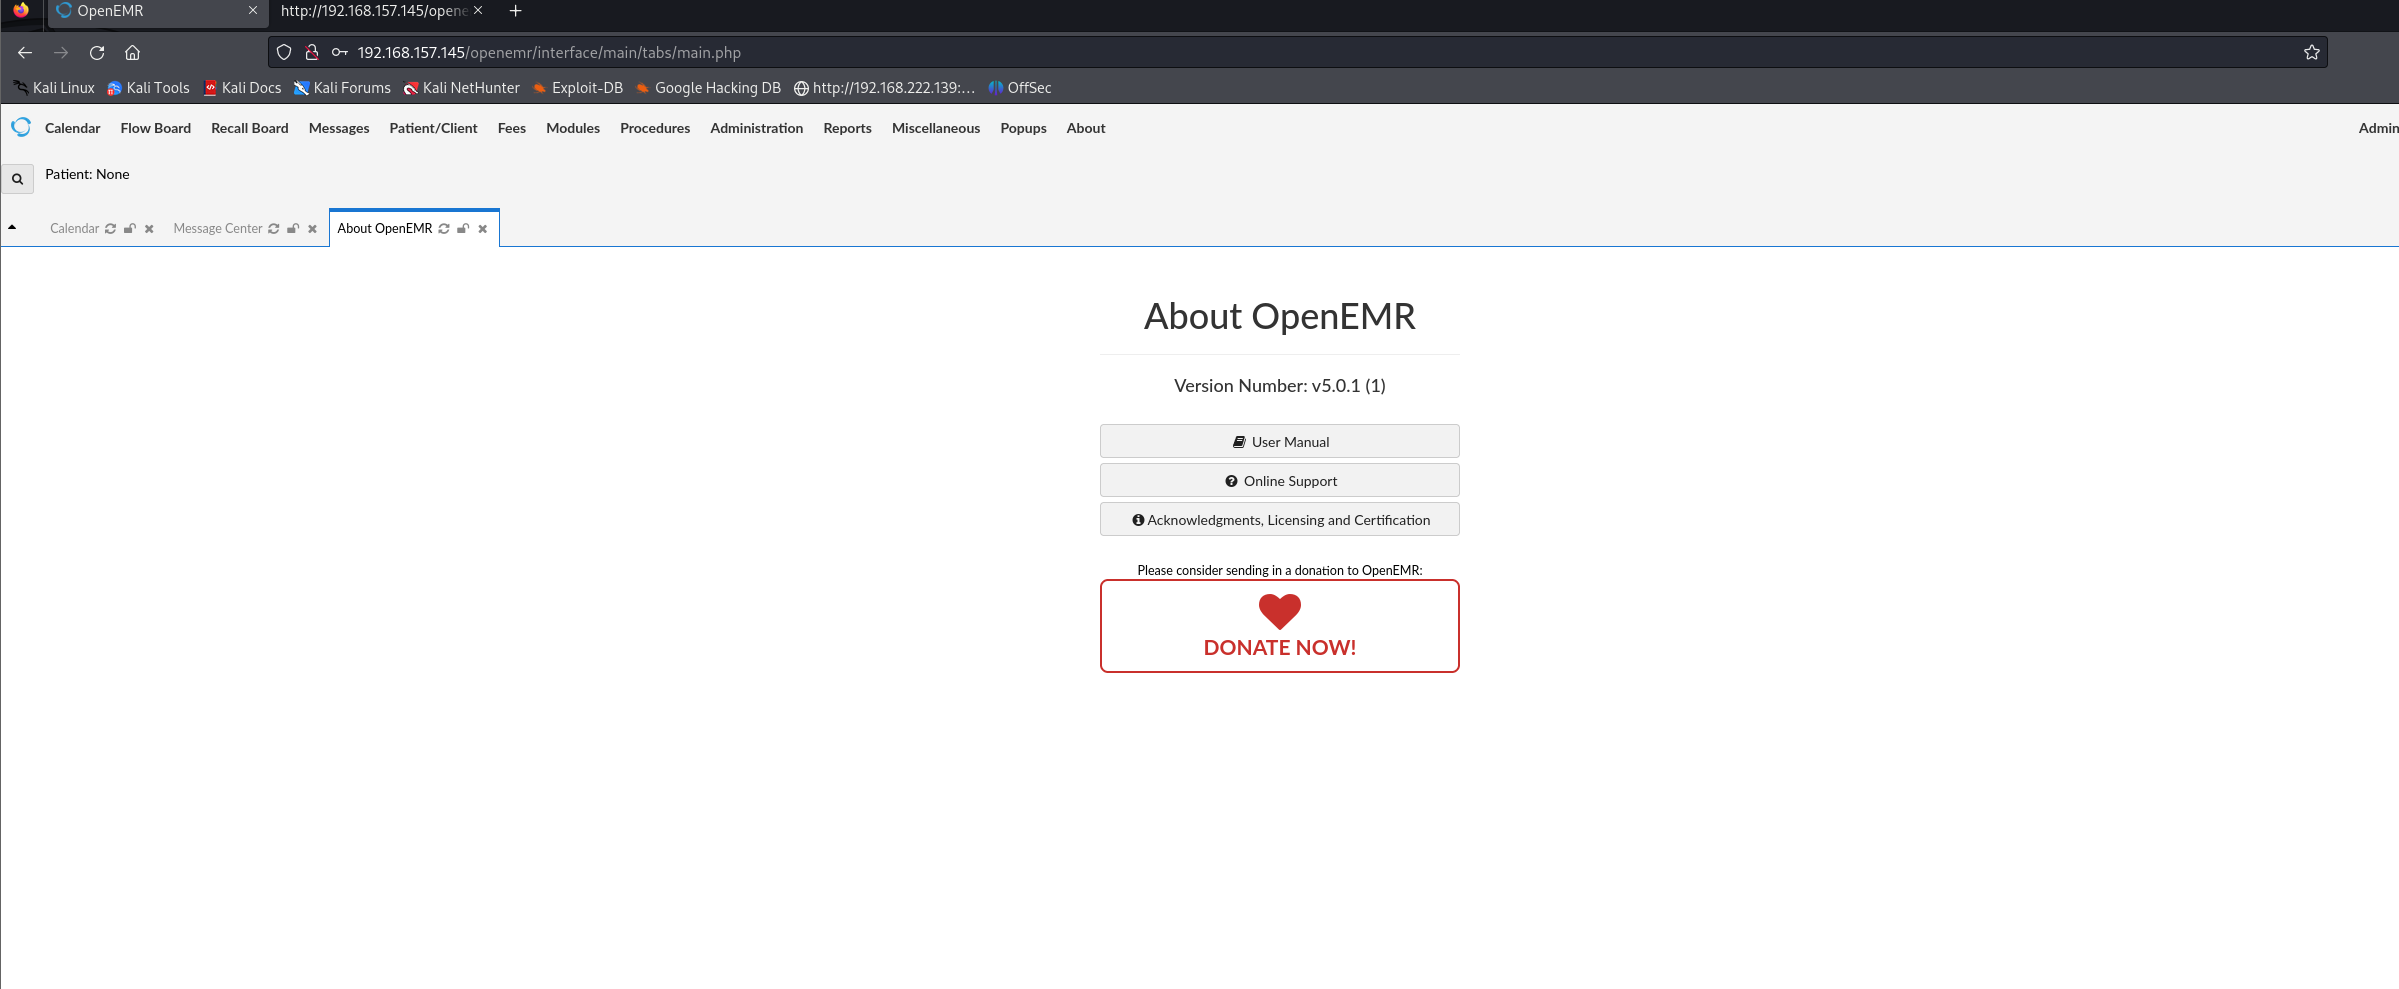Expand the Fees menu
Screen dimensions: 2399x989
[511, 128]
